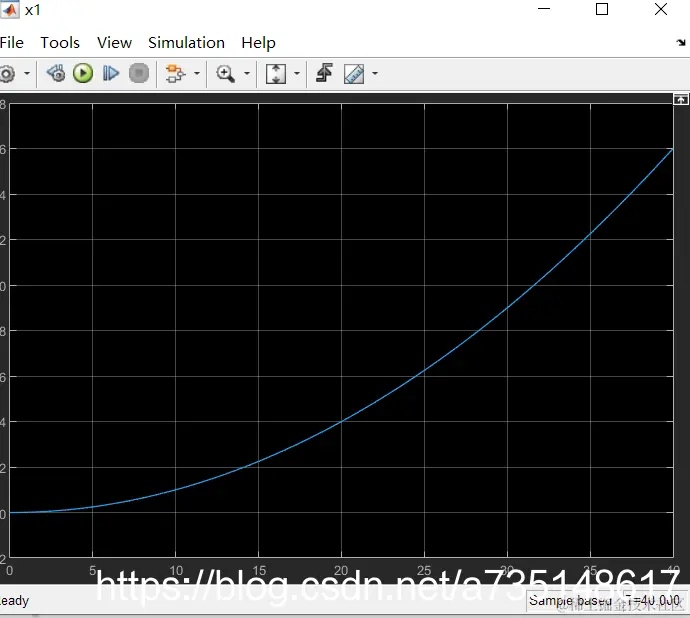690x618 pixels.
Task: Open the View menu
Action: coord(114,43)
